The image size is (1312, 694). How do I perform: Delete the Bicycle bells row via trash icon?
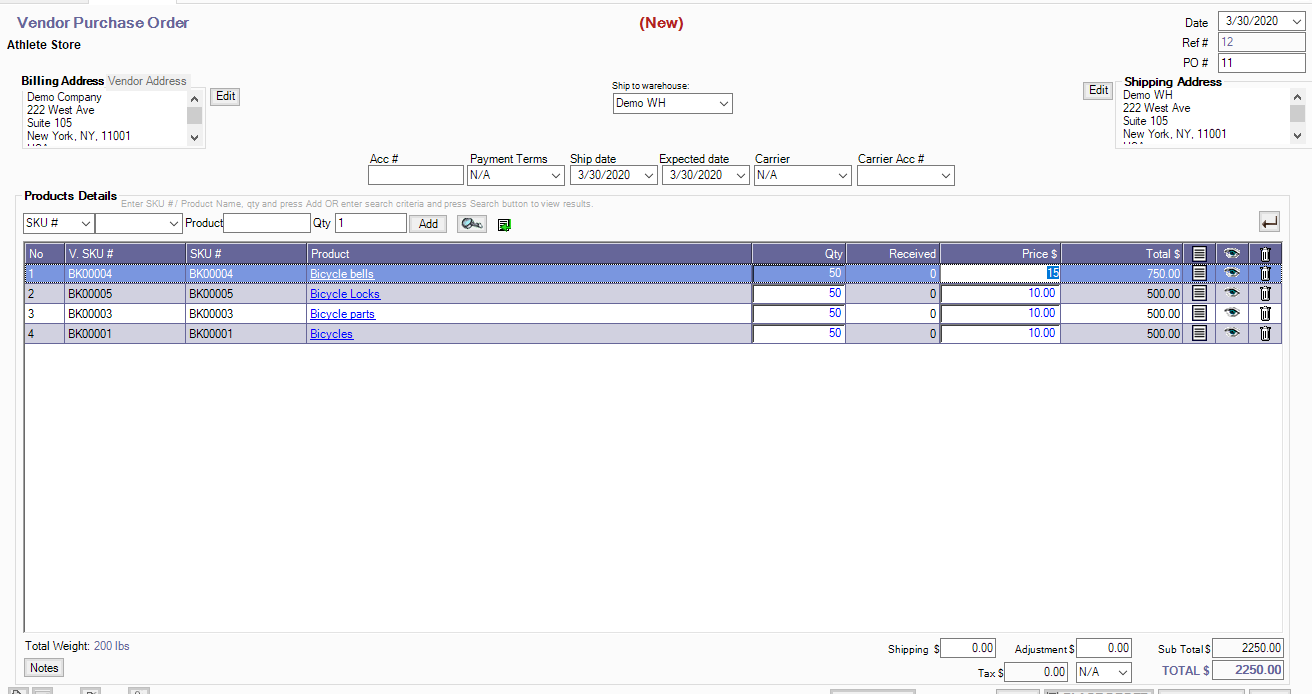1265,273
